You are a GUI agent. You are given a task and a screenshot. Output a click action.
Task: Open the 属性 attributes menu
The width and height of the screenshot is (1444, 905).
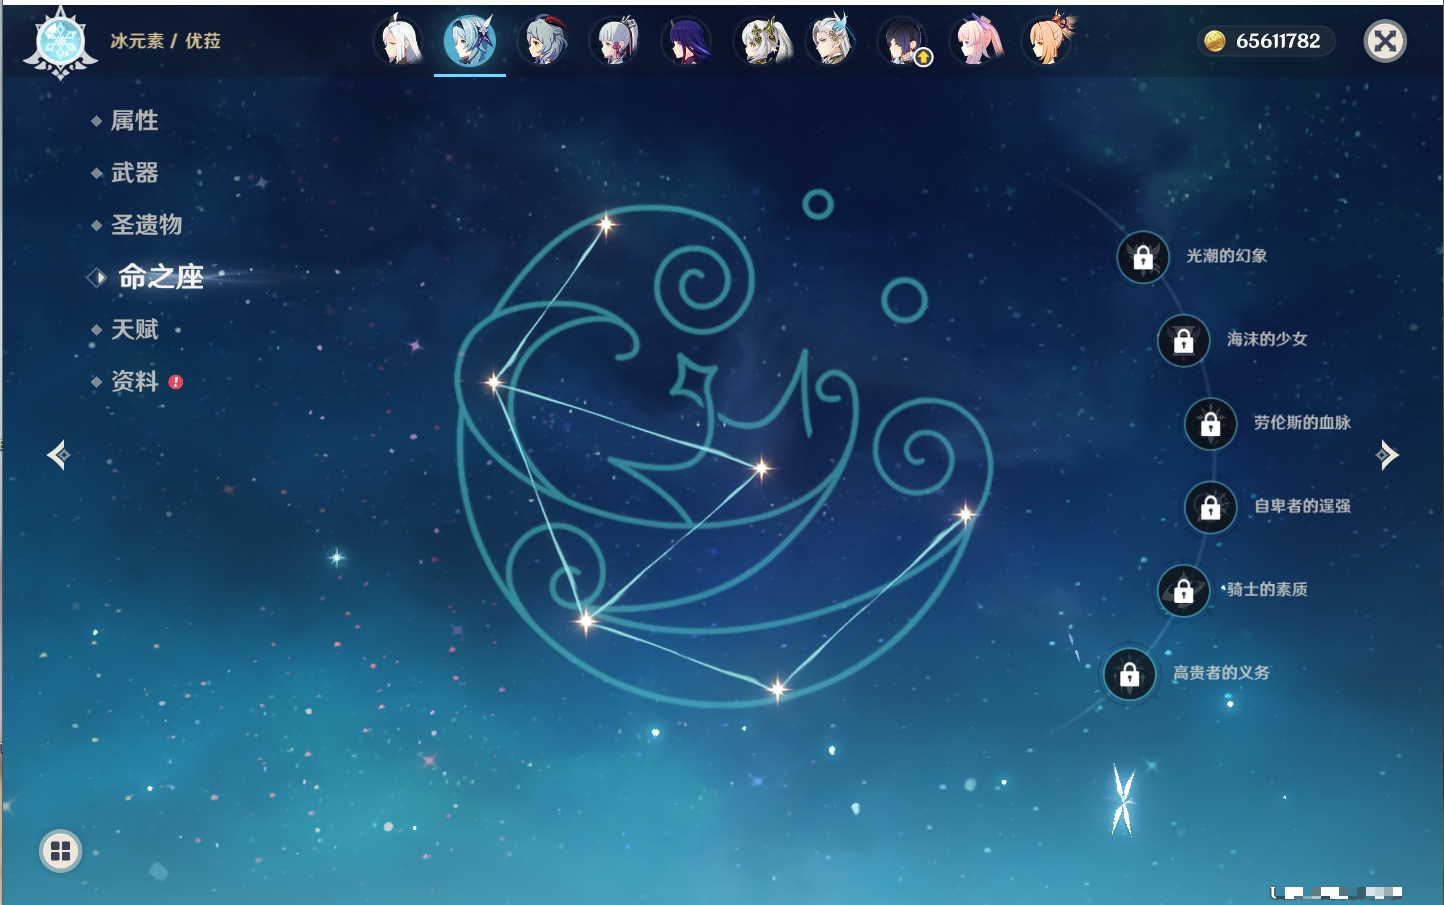coord(134,121)
